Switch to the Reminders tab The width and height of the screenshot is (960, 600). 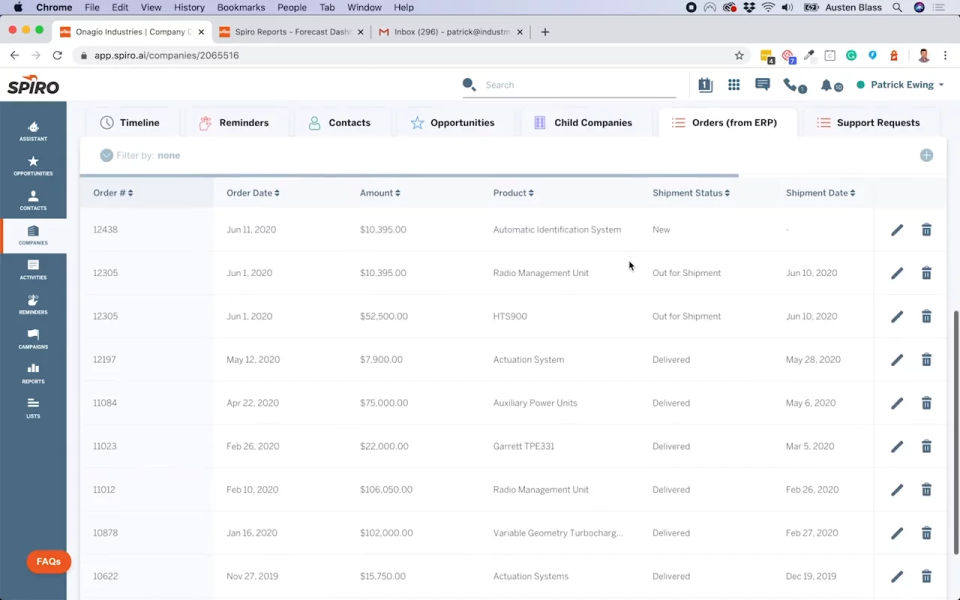[234, 122]
